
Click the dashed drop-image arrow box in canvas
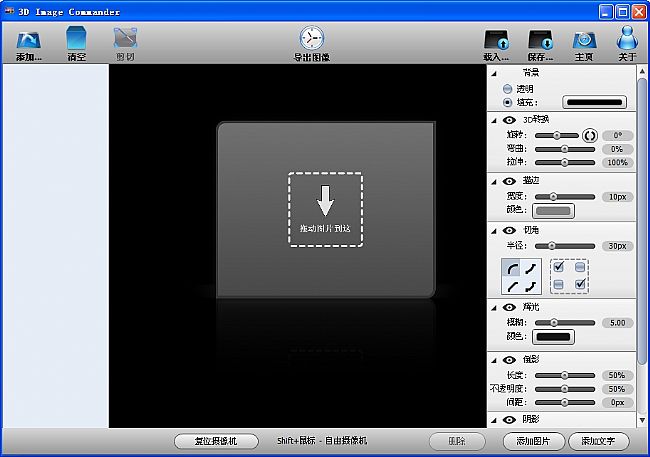[x=325, y=209]
